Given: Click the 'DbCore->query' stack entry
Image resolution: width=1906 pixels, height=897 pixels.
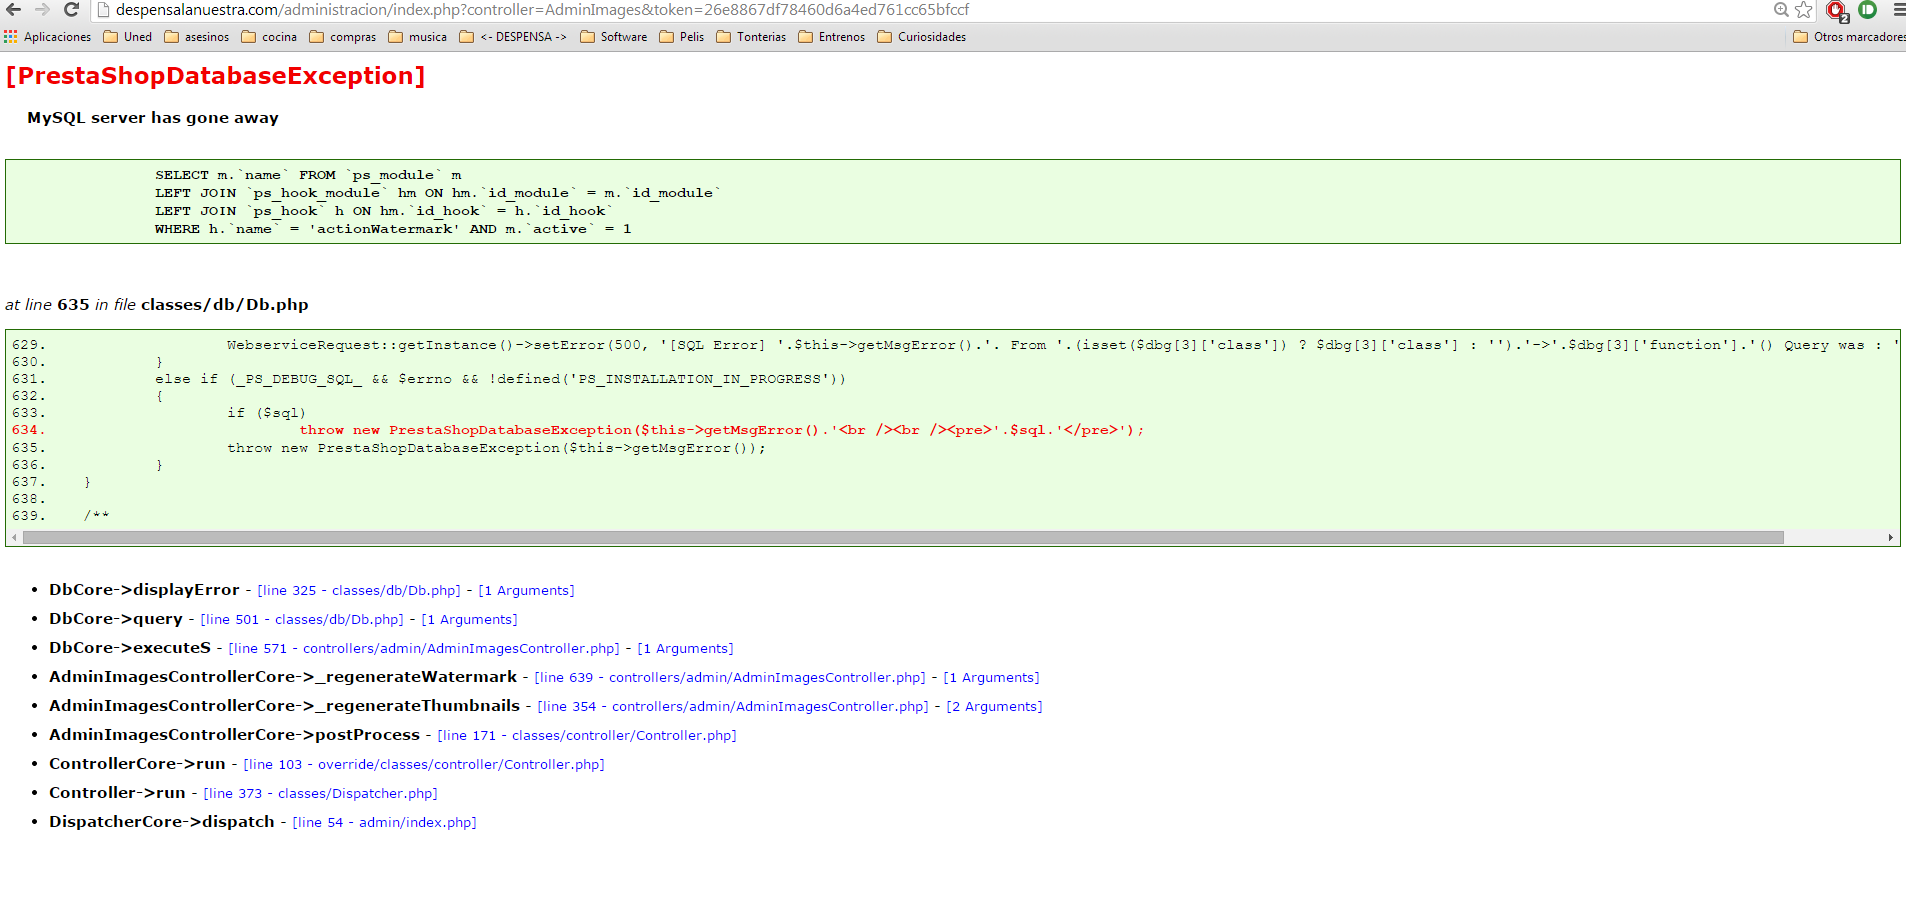Looking at the screenshot, I should click(x=116, y=619).
